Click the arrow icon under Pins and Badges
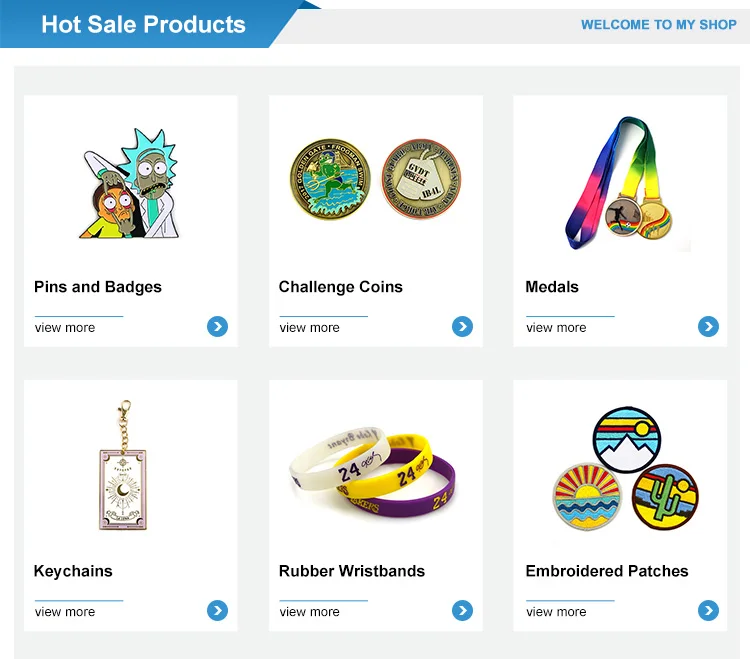This screenshot has height=659, width=750. point(217,327)
